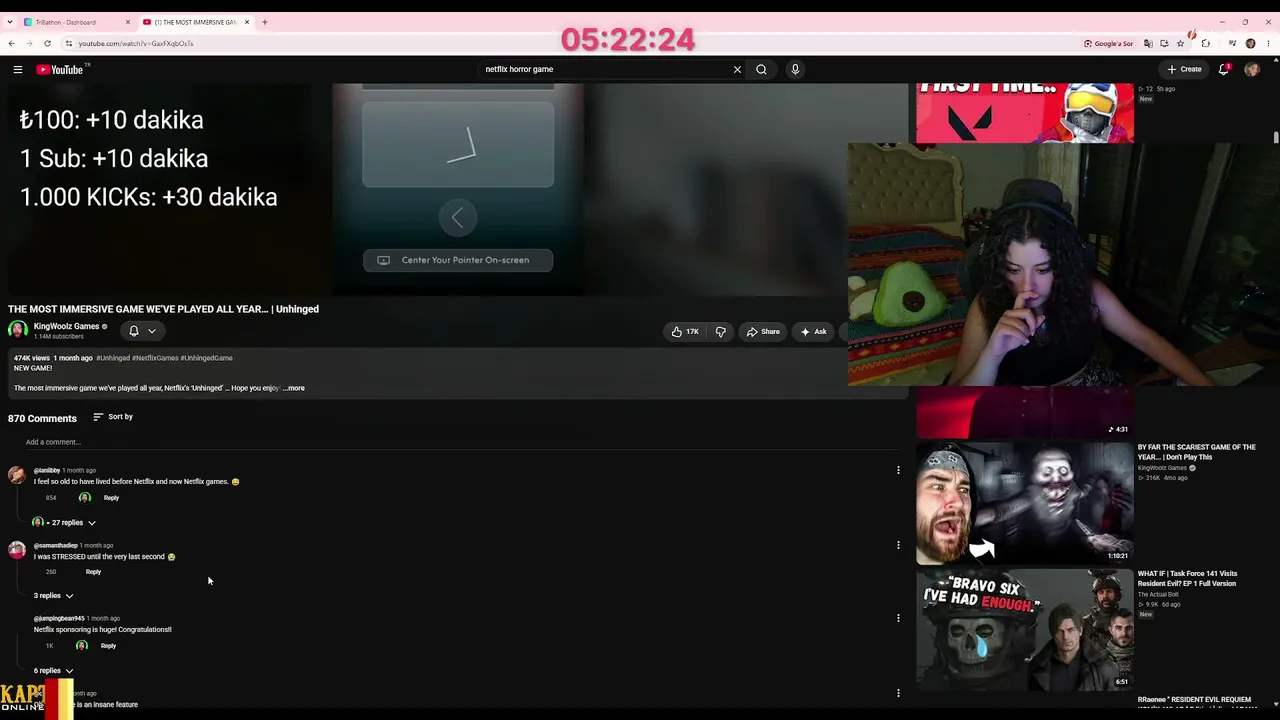The height and width of the screenshot is (720, 1280).
Task: Expand the 27 replies thread
Action: pos(65,522)
